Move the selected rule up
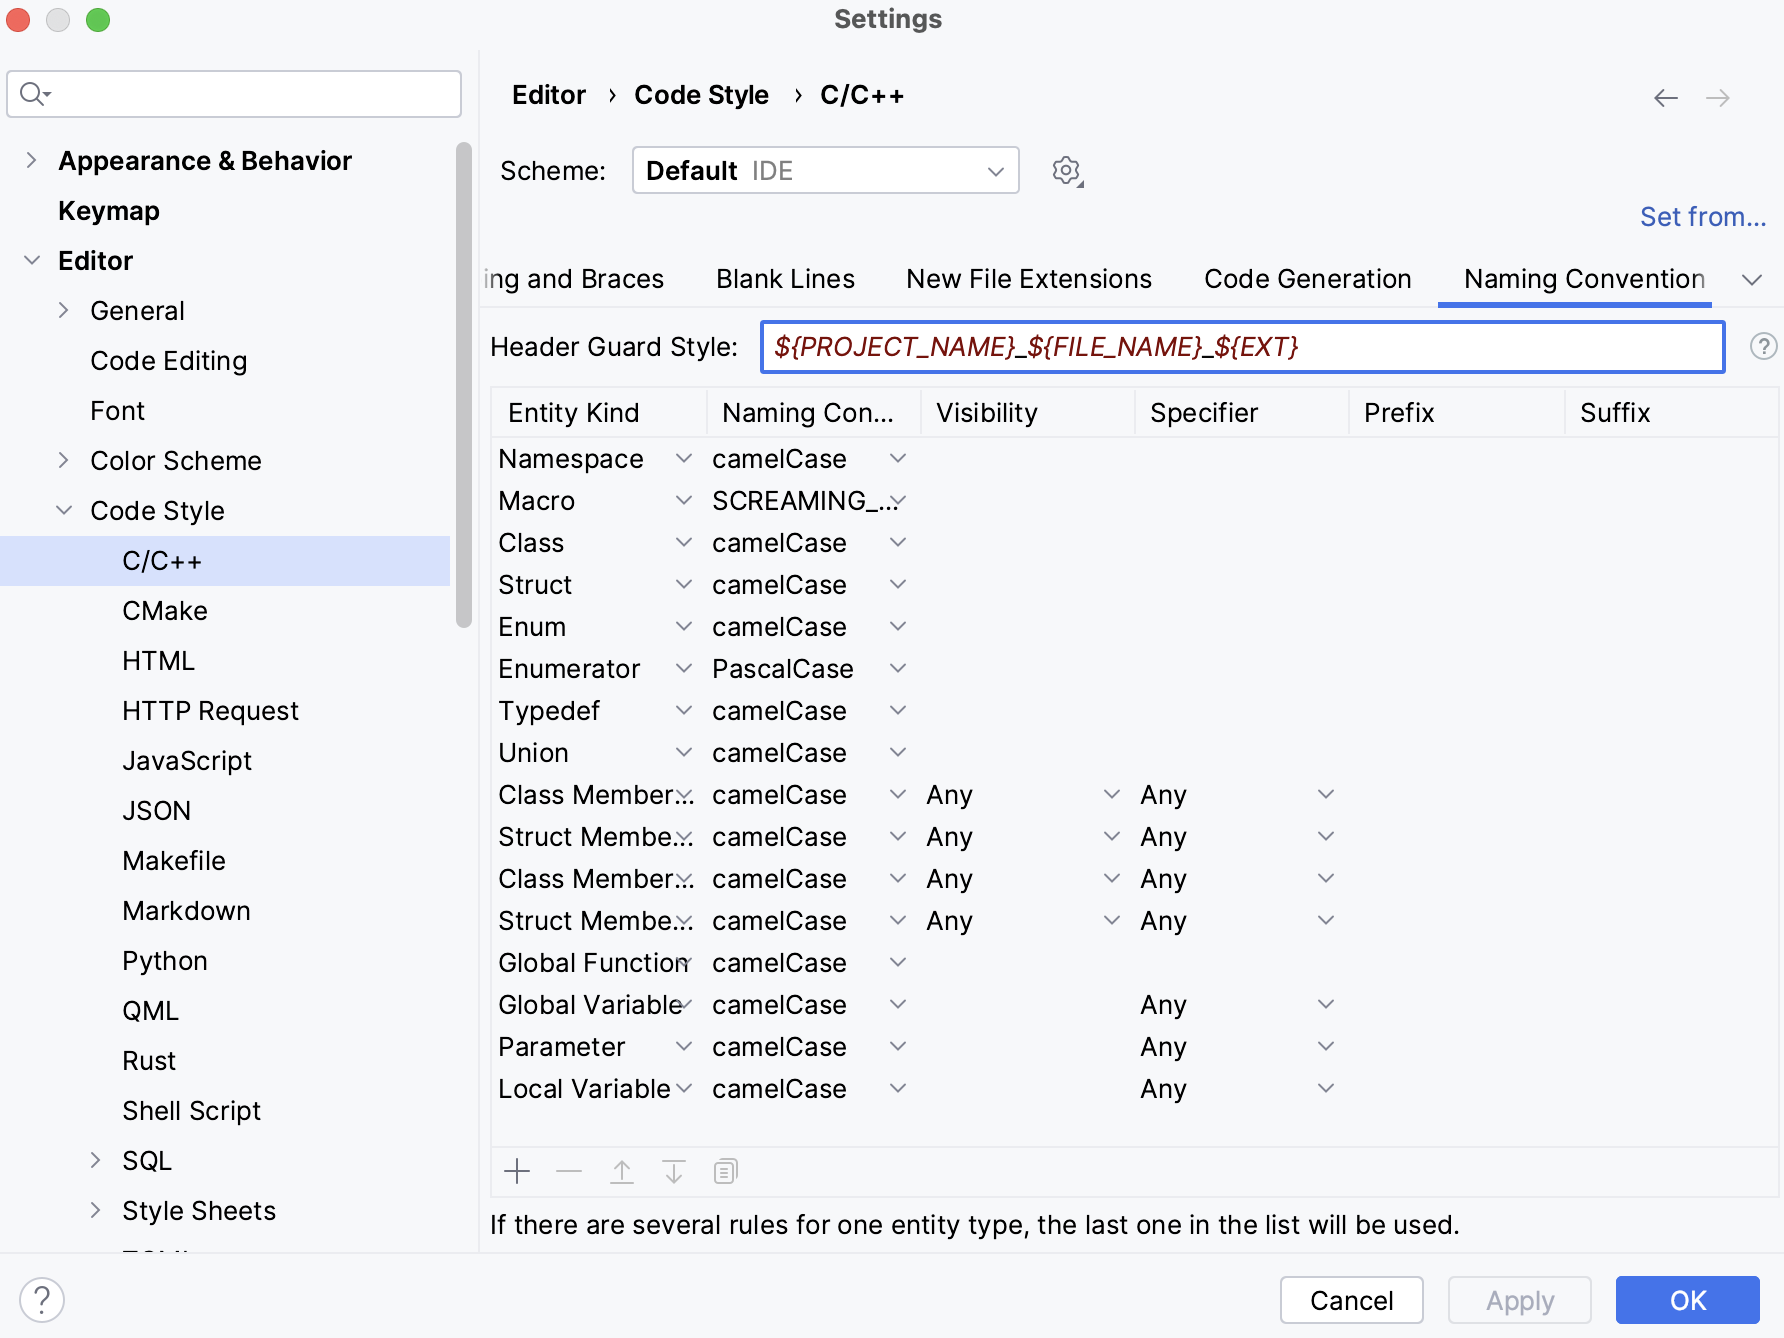The image size is (1784, 1338). click(x=621, y=1171)
